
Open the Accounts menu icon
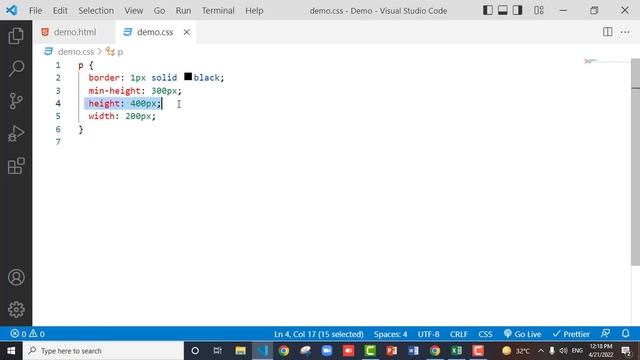tap(16, 278)
